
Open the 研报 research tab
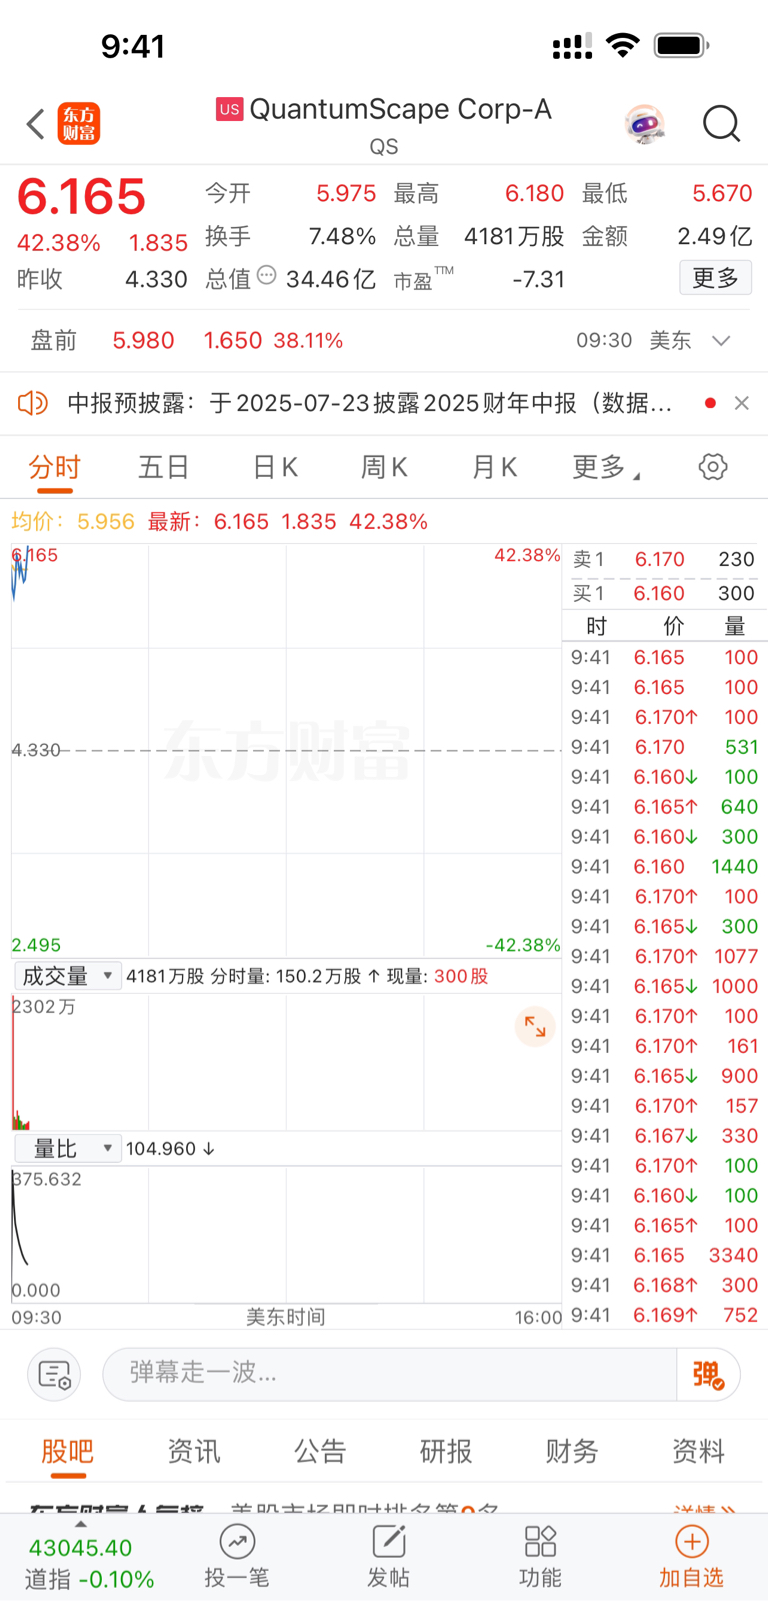click(446, 1451)
